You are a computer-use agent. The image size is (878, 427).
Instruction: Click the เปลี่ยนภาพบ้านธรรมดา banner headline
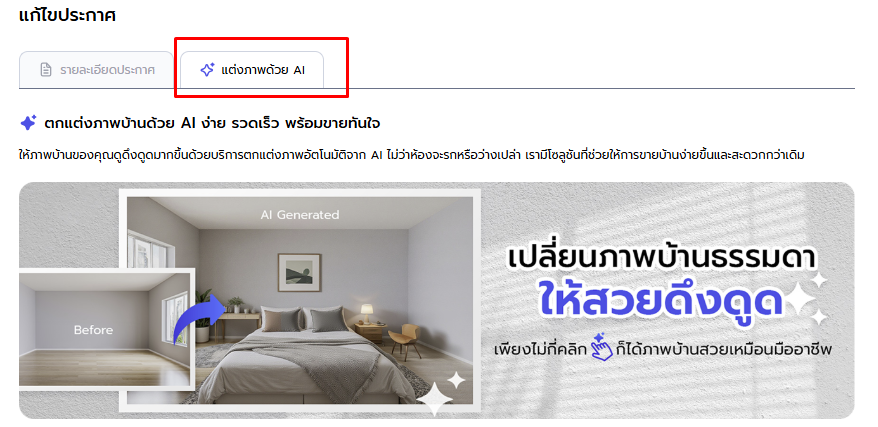pyautogui.click(x=662, y=259)
